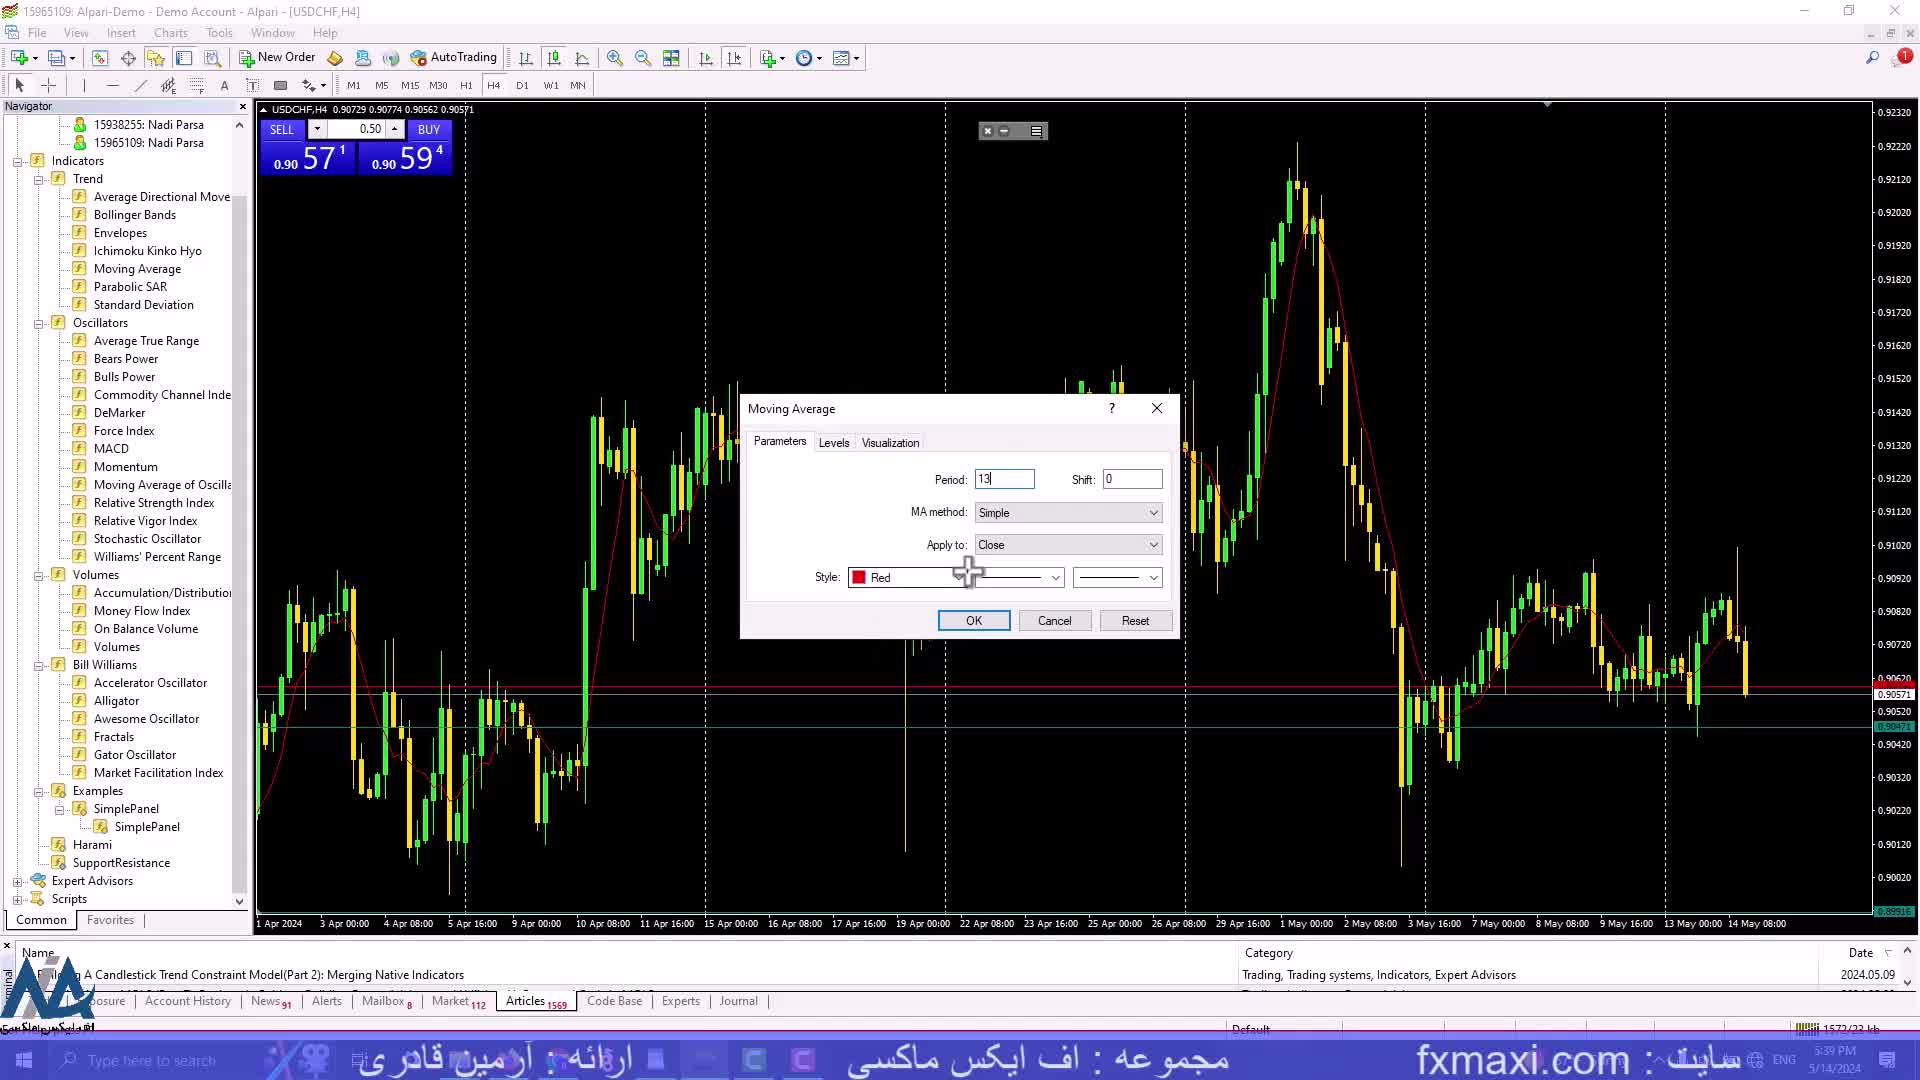The width and height of the screenshot is (1920, 1080).
Task: Open the Charts menu
Action: pyautogui.click(x=170, y=33)
